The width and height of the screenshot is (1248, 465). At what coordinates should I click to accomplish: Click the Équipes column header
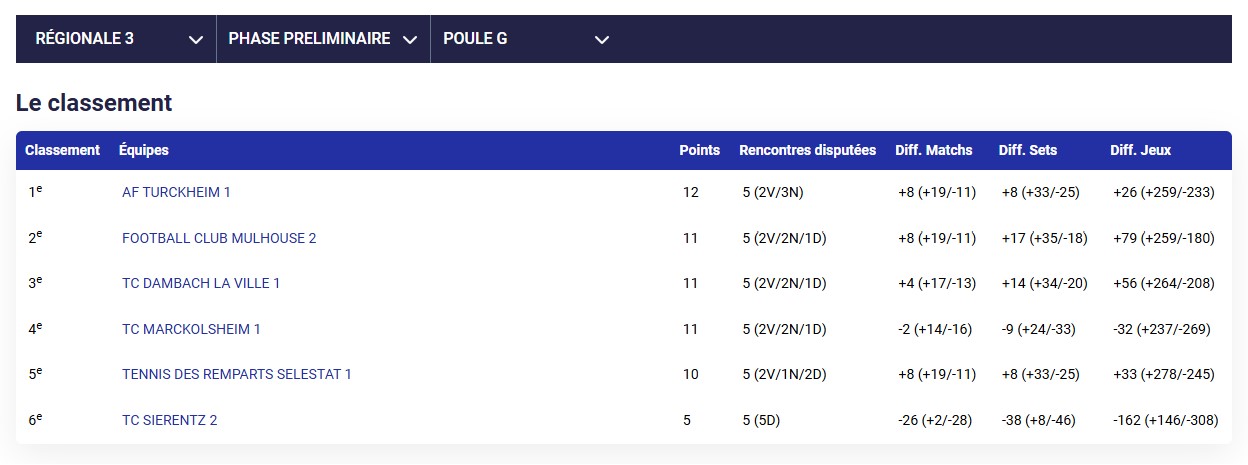click(x=144, y=150)
